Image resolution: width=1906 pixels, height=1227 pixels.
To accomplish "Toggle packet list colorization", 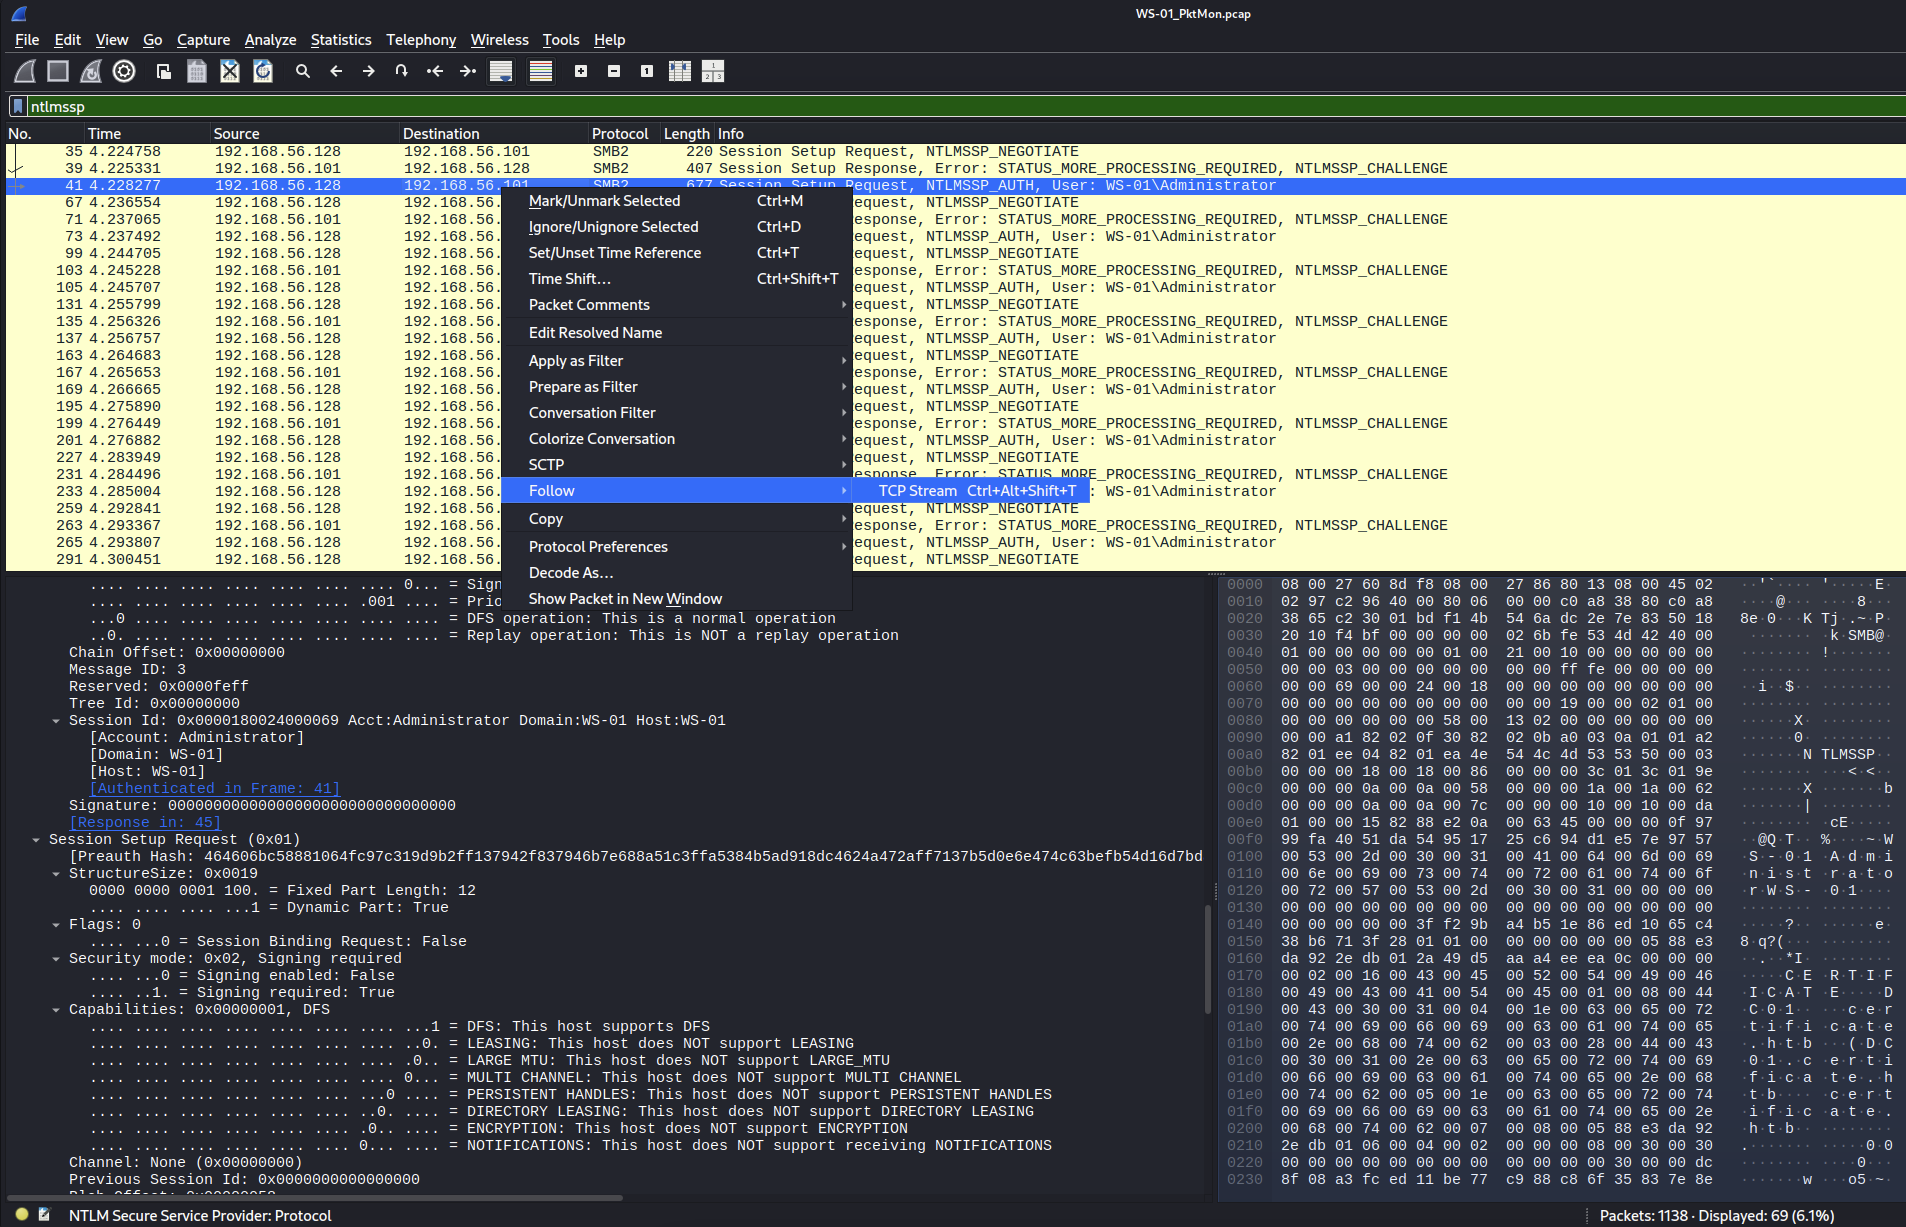I will [541, 71].
